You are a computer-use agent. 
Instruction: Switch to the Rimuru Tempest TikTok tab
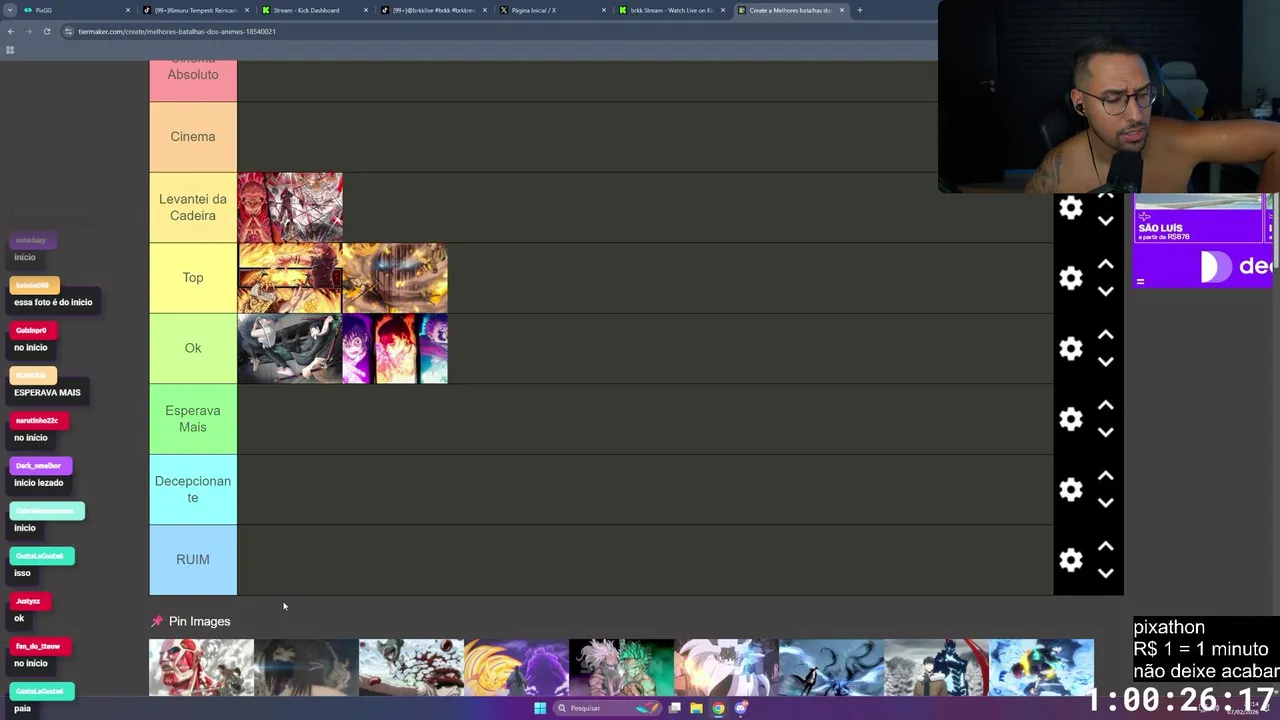pyautogui.click(x=195, y=10)
